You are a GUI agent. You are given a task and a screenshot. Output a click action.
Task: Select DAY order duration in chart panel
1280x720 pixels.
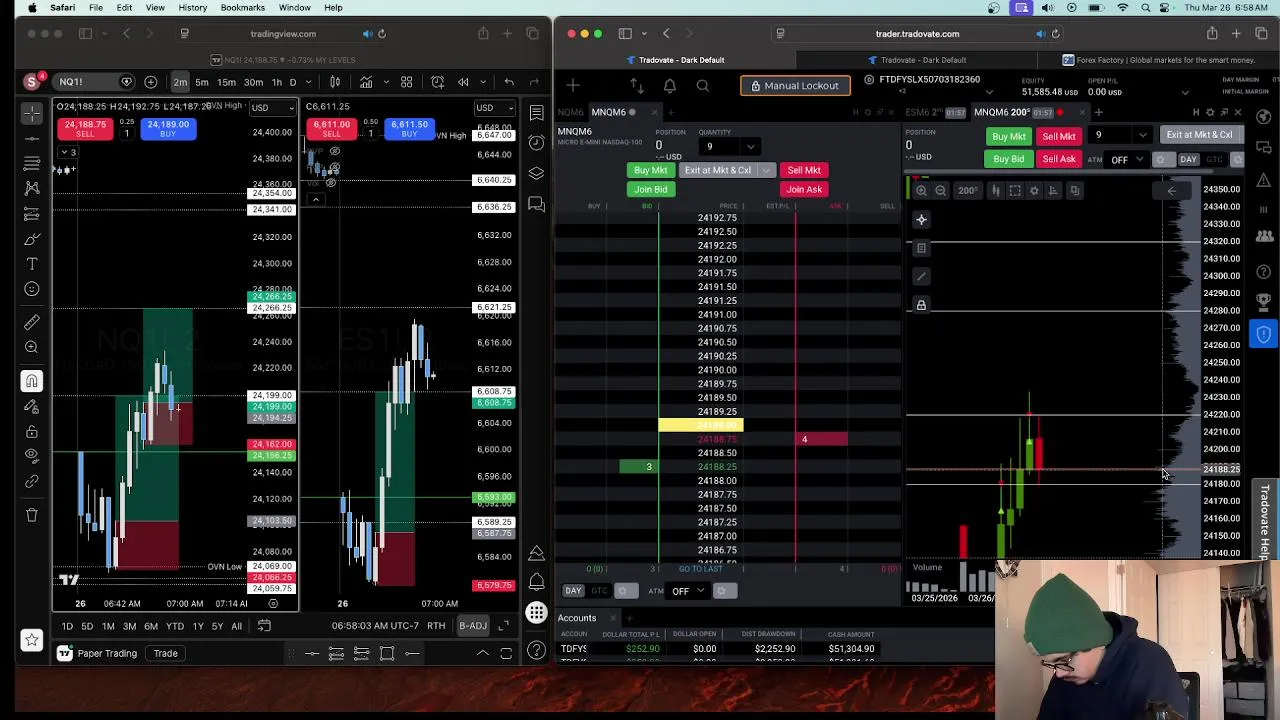click(x=1188, y=160)
